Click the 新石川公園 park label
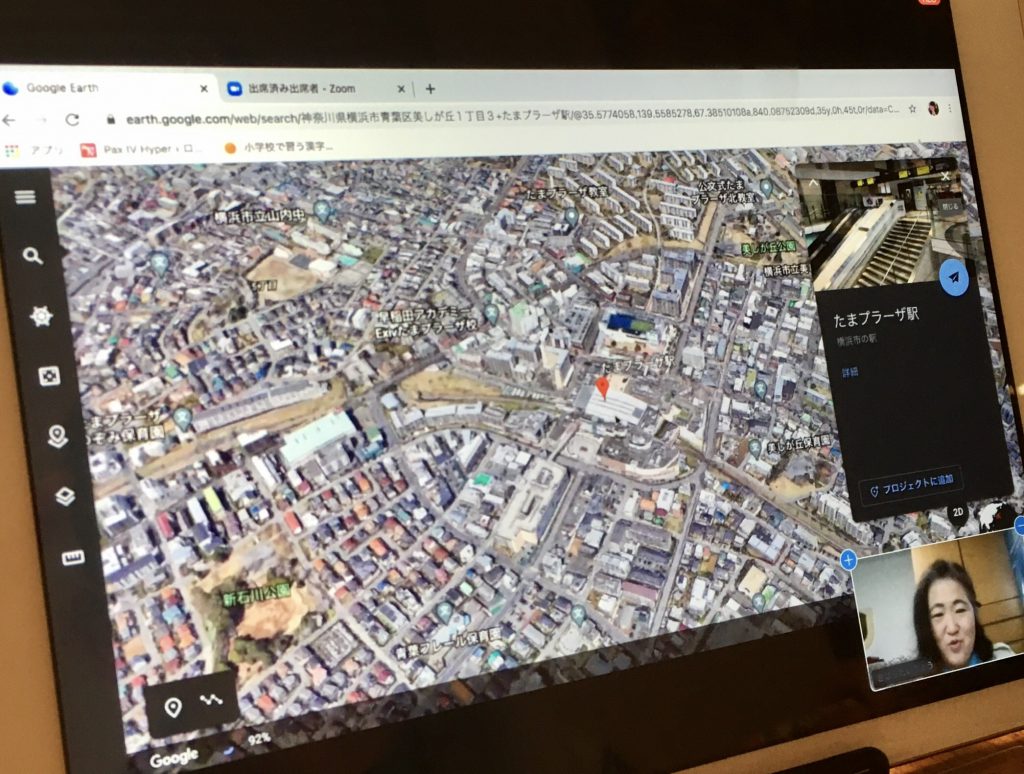Screen dimensions: 1024x774 [256, 595]
